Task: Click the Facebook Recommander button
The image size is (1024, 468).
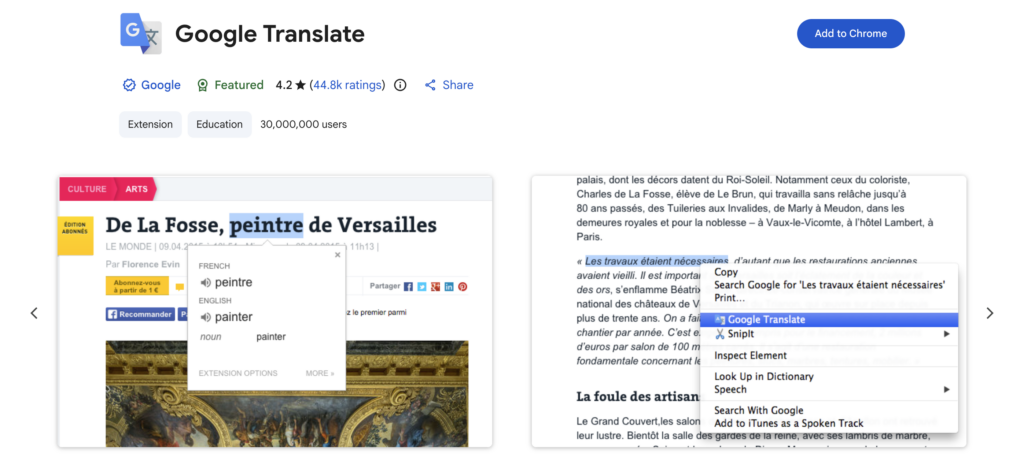Action: click(x=140, y=314)
